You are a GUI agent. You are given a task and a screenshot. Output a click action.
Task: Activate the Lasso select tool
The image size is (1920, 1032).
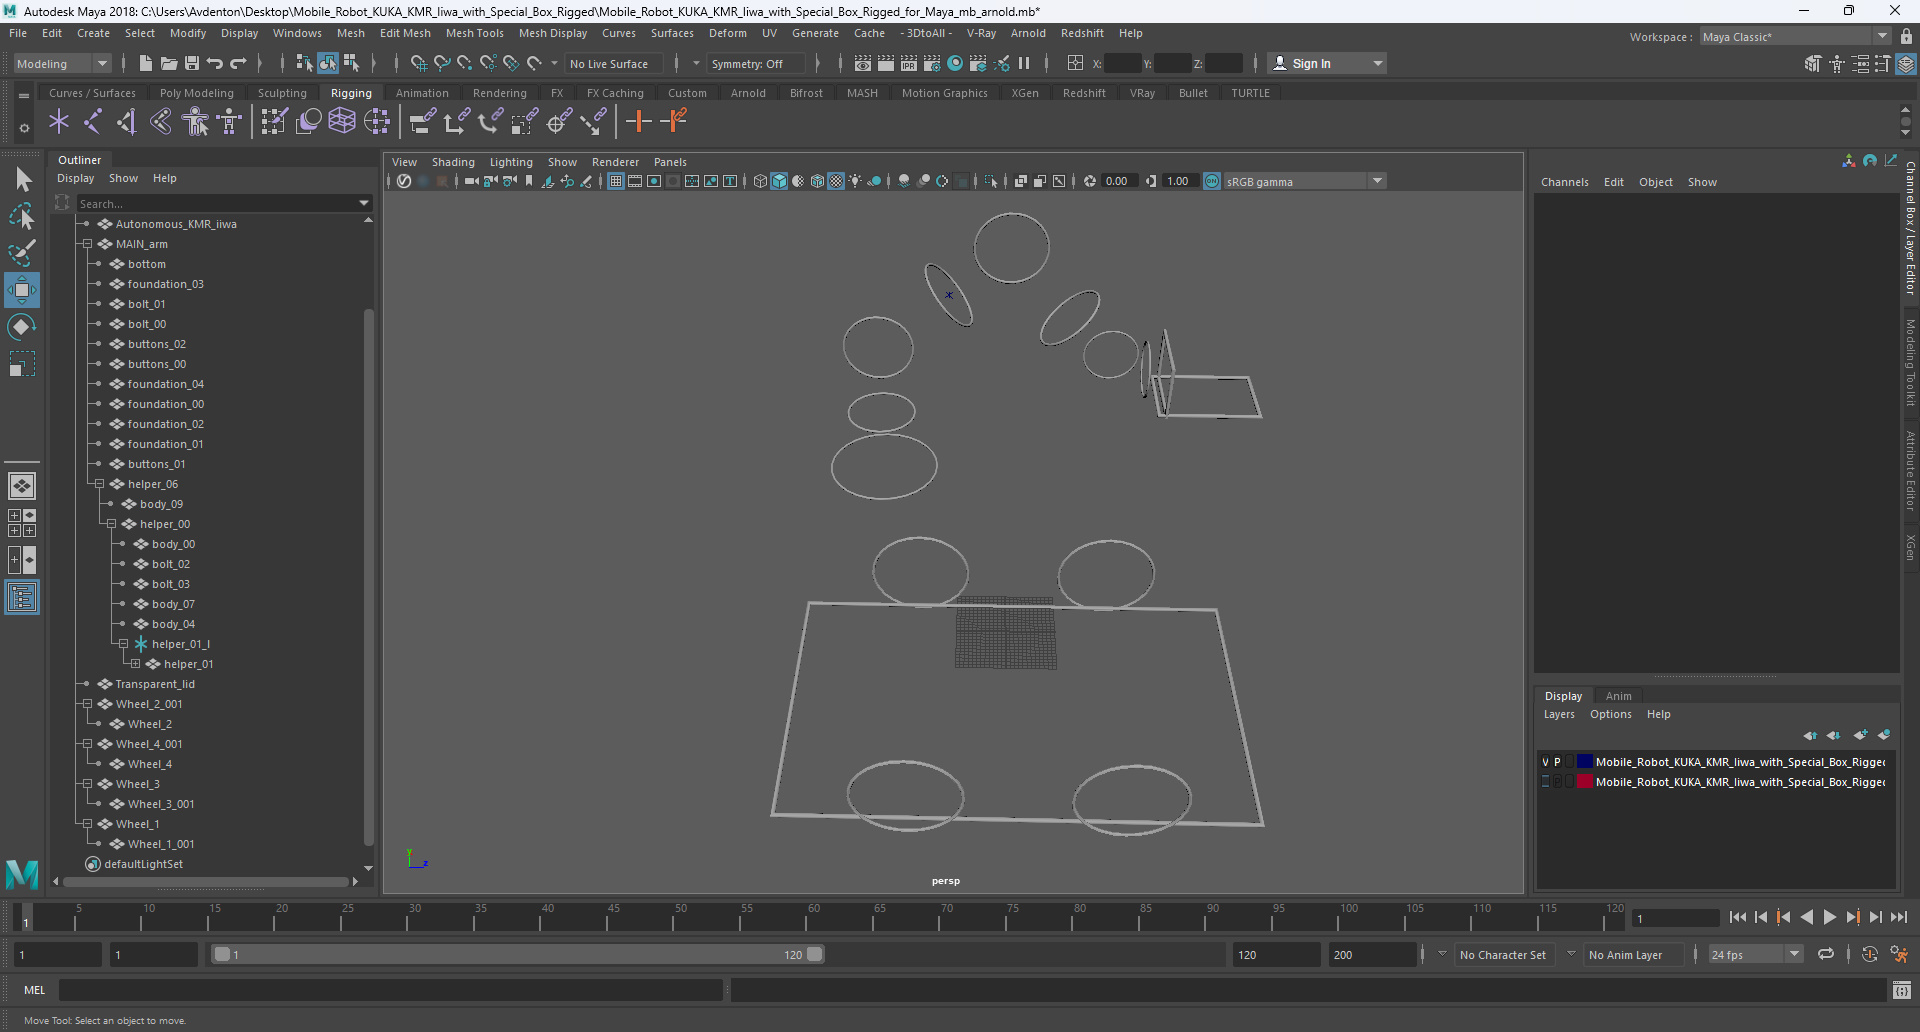coord(22,216)
